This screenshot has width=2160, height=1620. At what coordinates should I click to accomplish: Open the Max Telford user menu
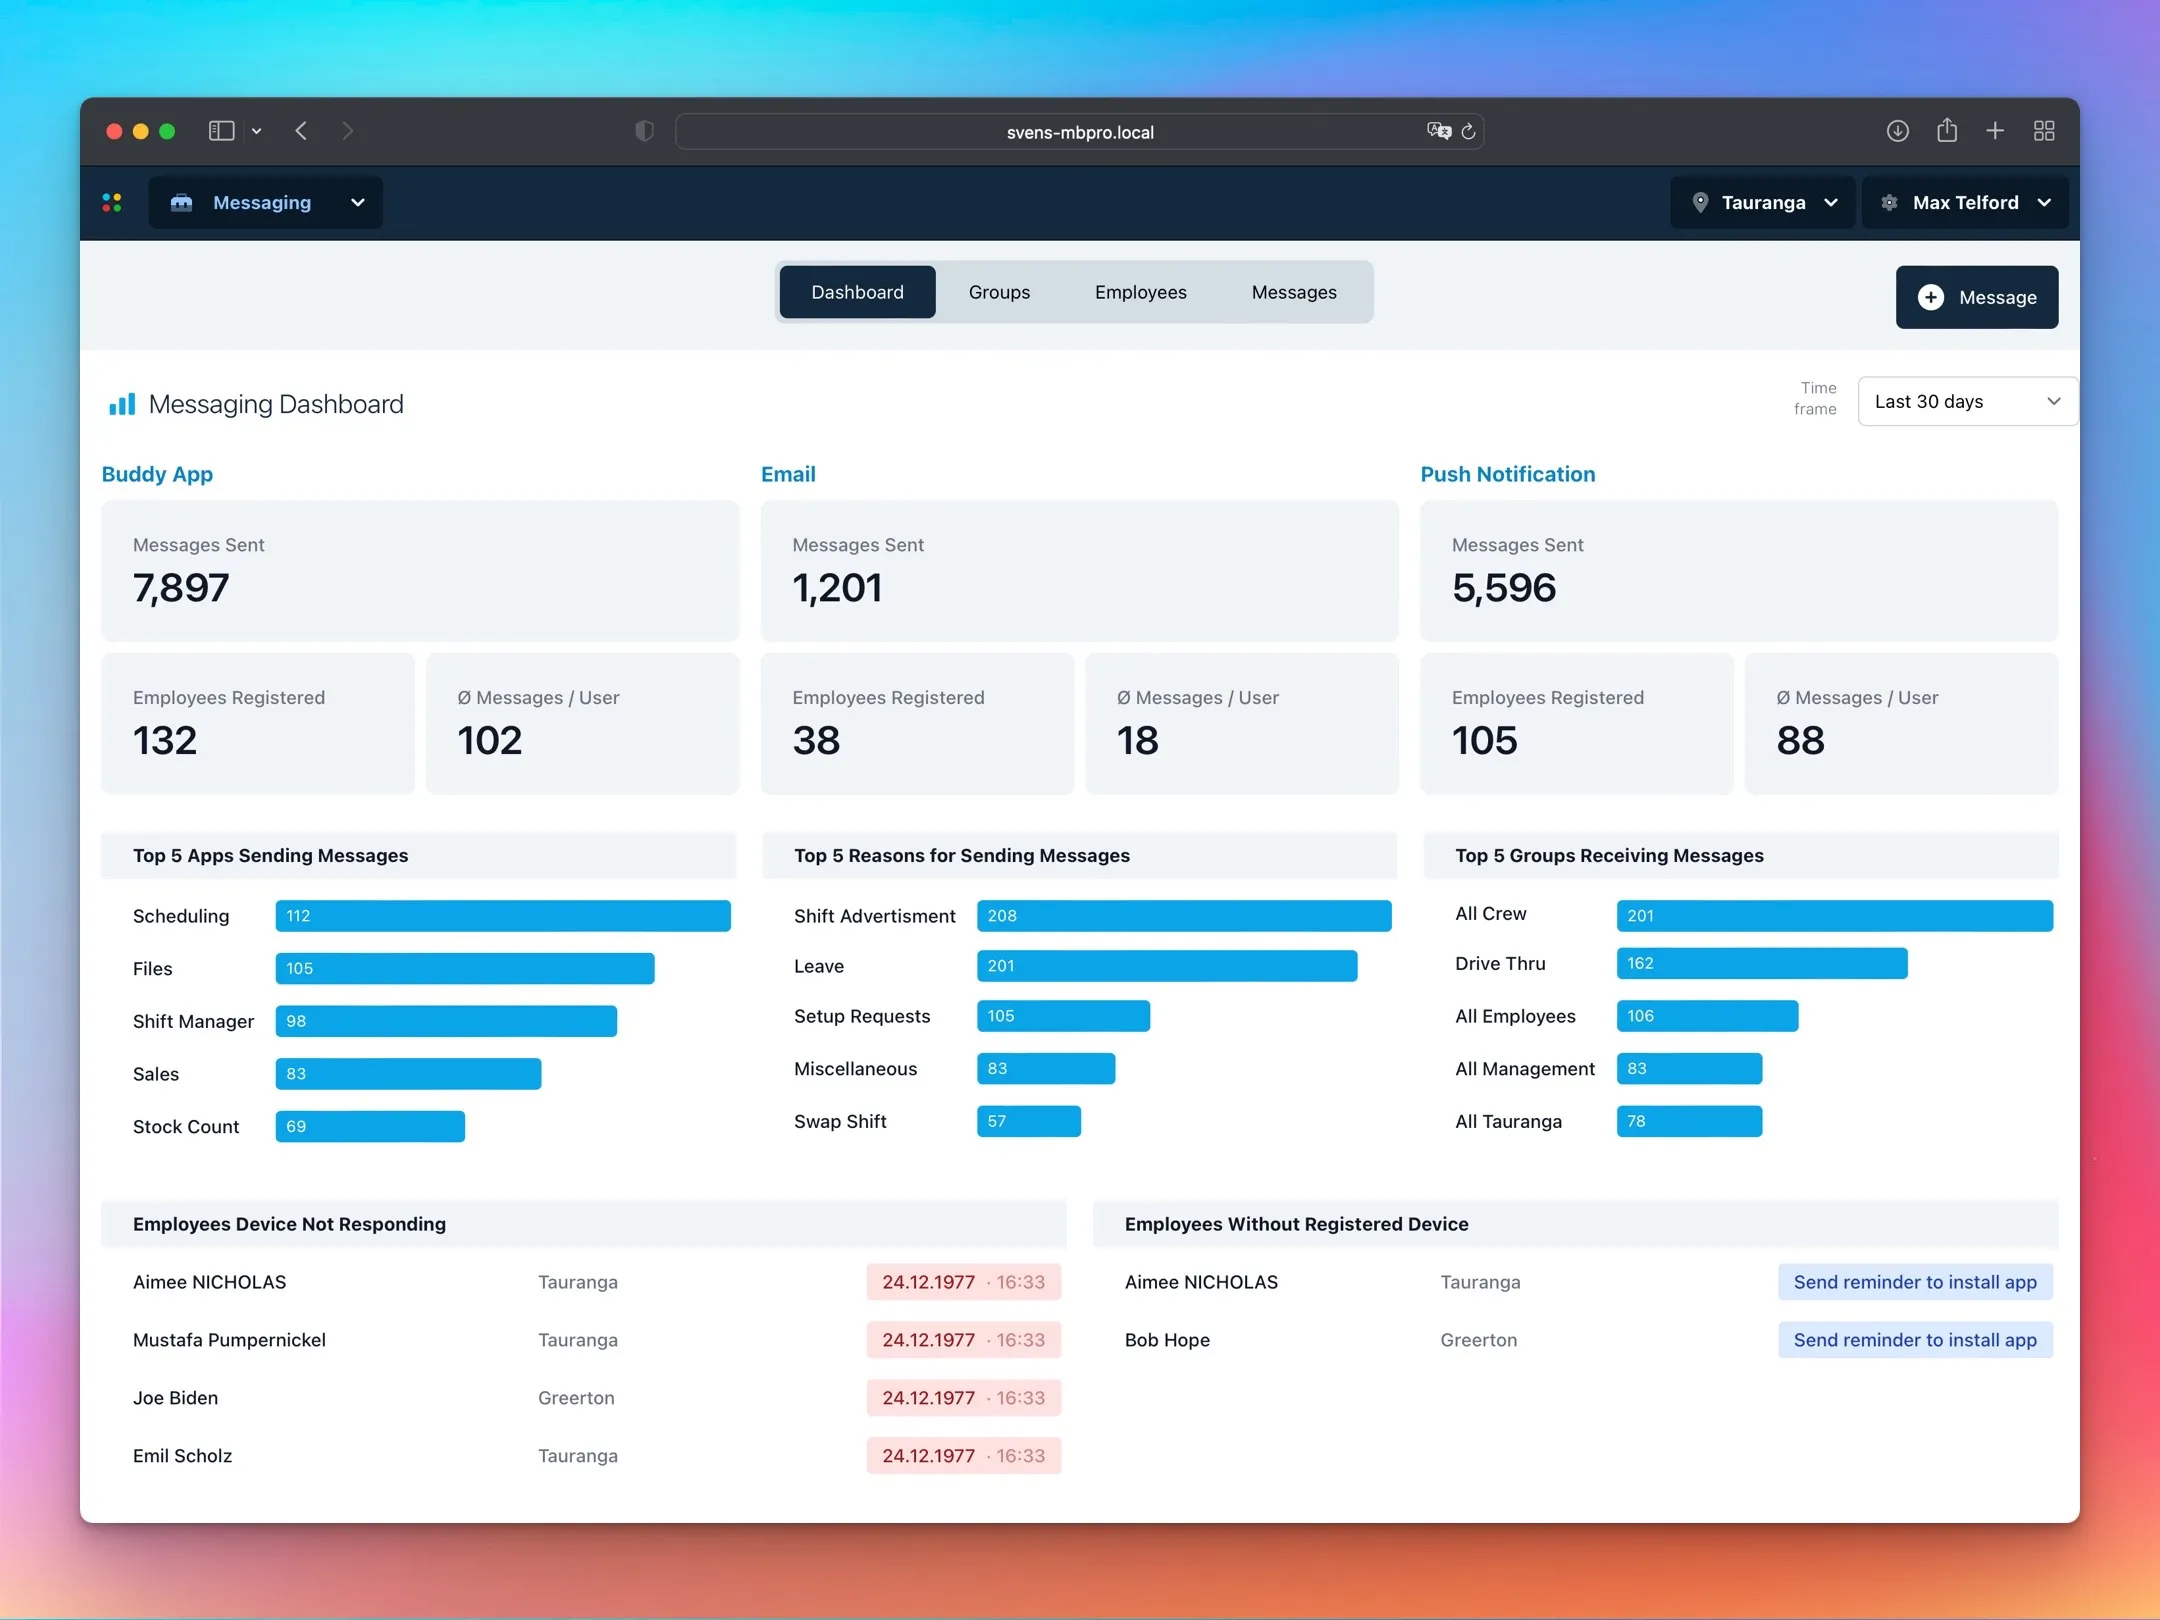coord(1965,203)
